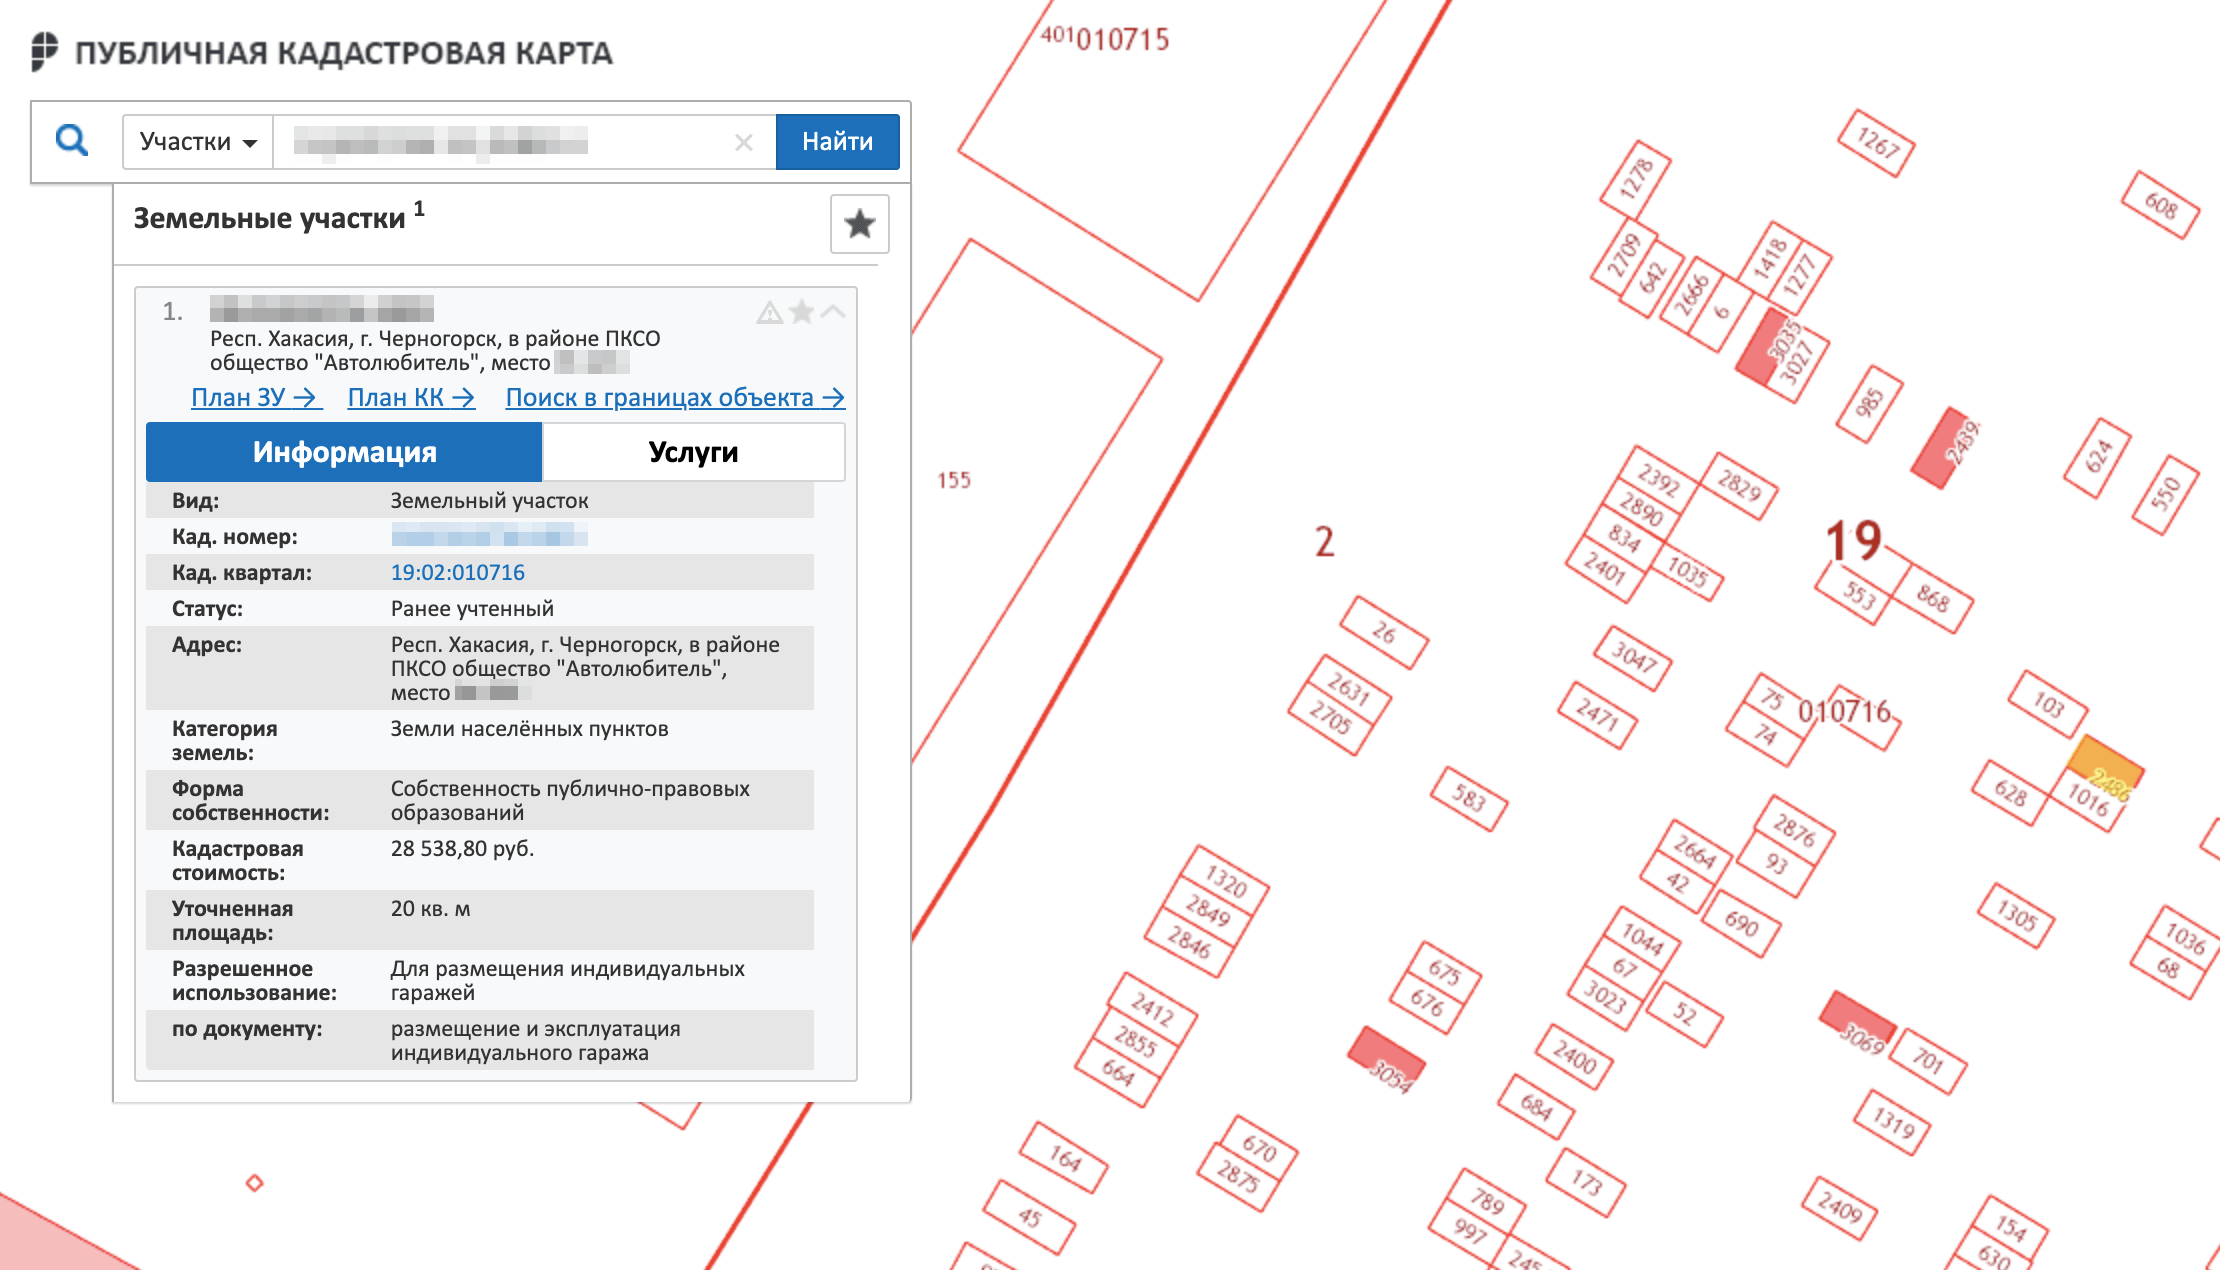
Task: Click the favorites star button in header
Action: coord(859,224)
